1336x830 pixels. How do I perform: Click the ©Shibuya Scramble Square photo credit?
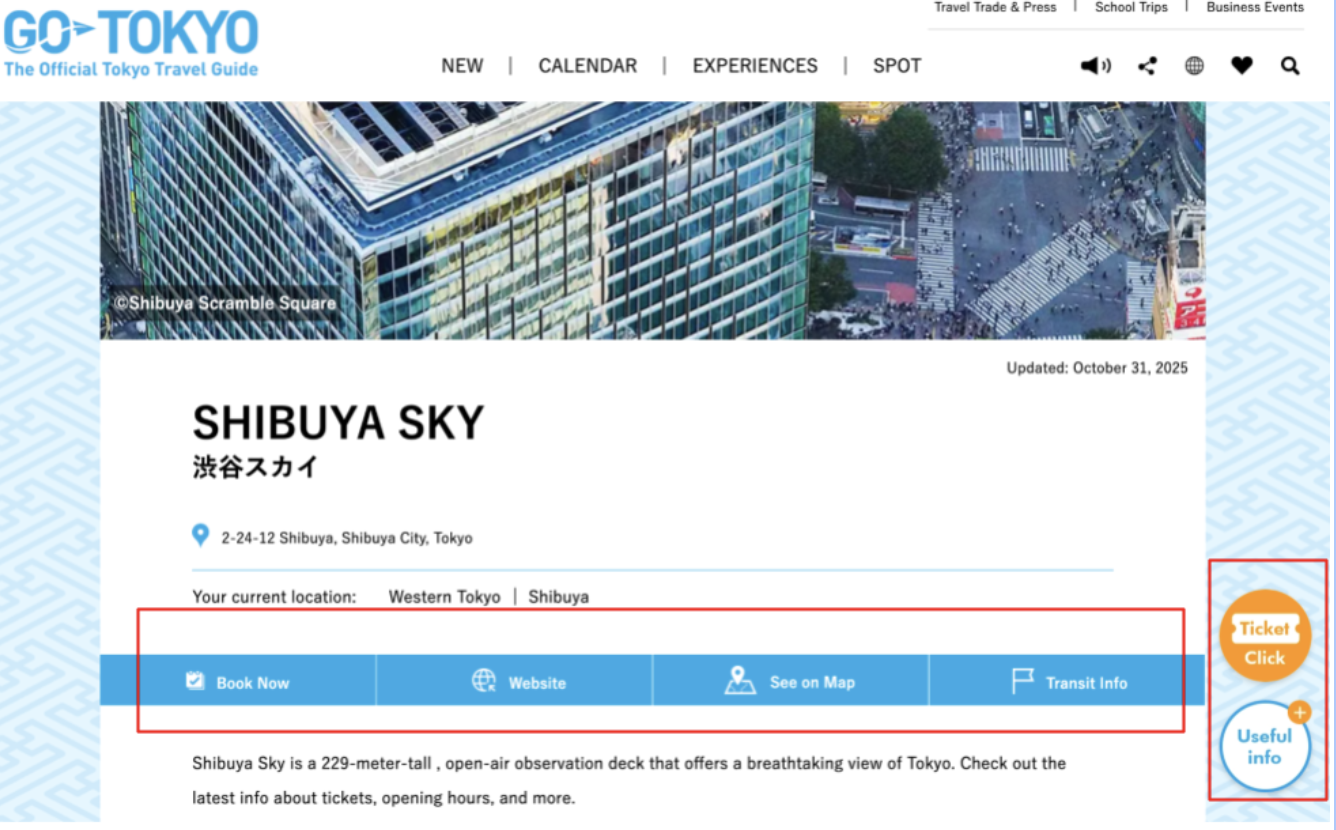tap(224, 303)
